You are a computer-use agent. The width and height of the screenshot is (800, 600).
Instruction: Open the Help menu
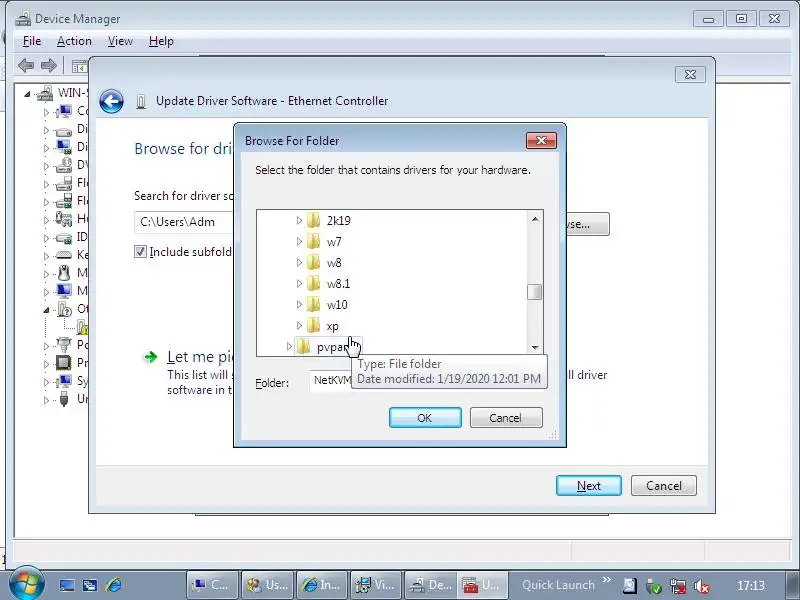point(161,41)
